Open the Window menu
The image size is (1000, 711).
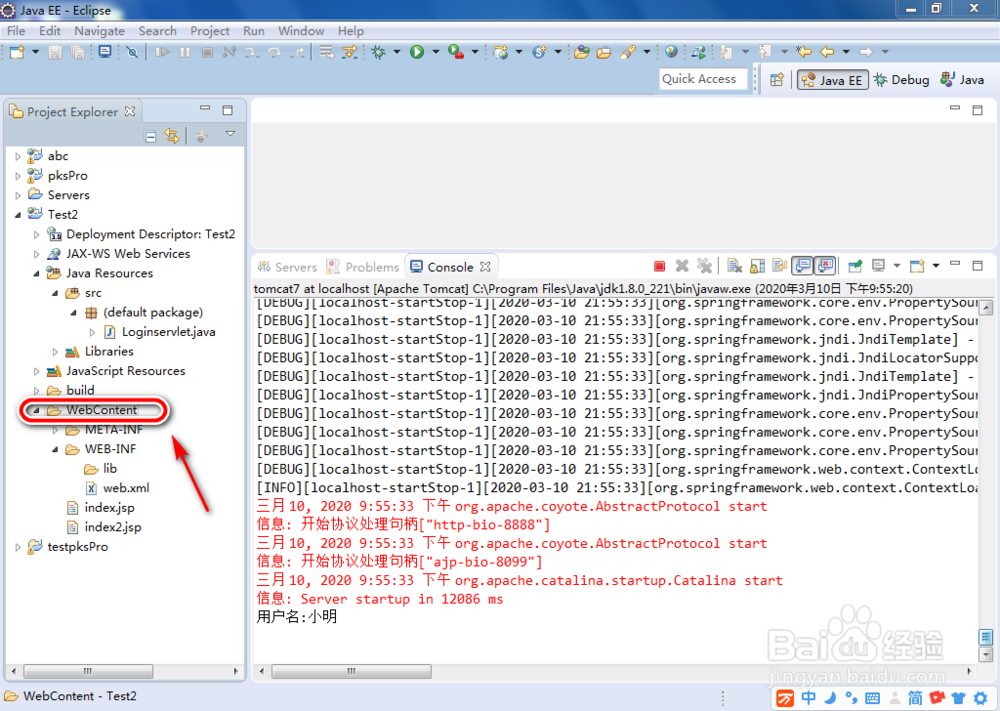301,31
